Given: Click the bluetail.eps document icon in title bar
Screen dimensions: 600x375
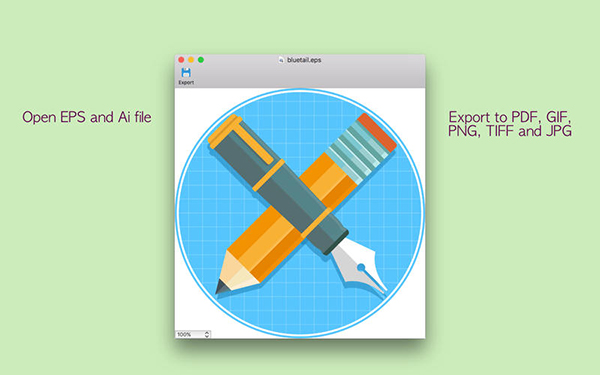Looking at the screenshot, I should [281, 60].
